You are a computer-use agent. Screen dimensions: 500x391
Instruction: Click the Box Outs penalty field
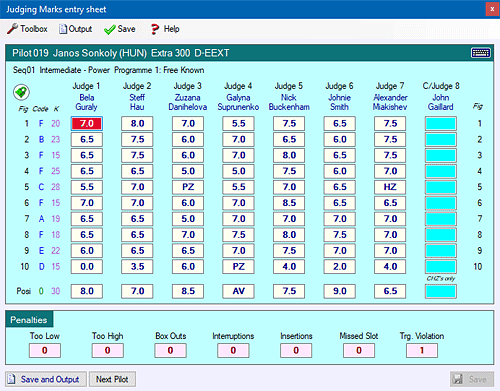click(170, 351)
